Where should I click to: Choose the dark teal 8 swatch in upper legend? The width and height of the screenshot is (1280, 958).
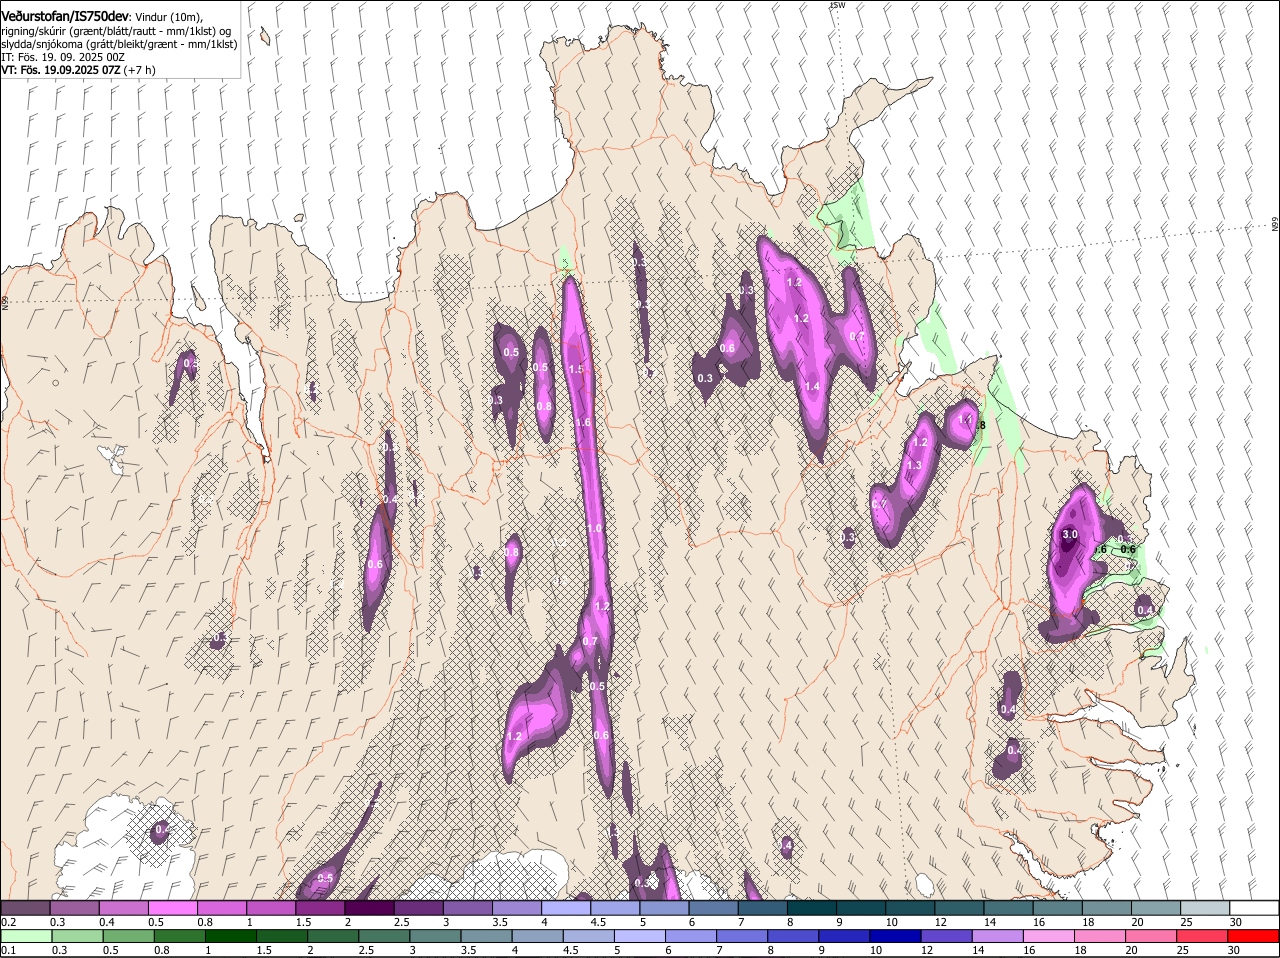click(x=812, y=907)
